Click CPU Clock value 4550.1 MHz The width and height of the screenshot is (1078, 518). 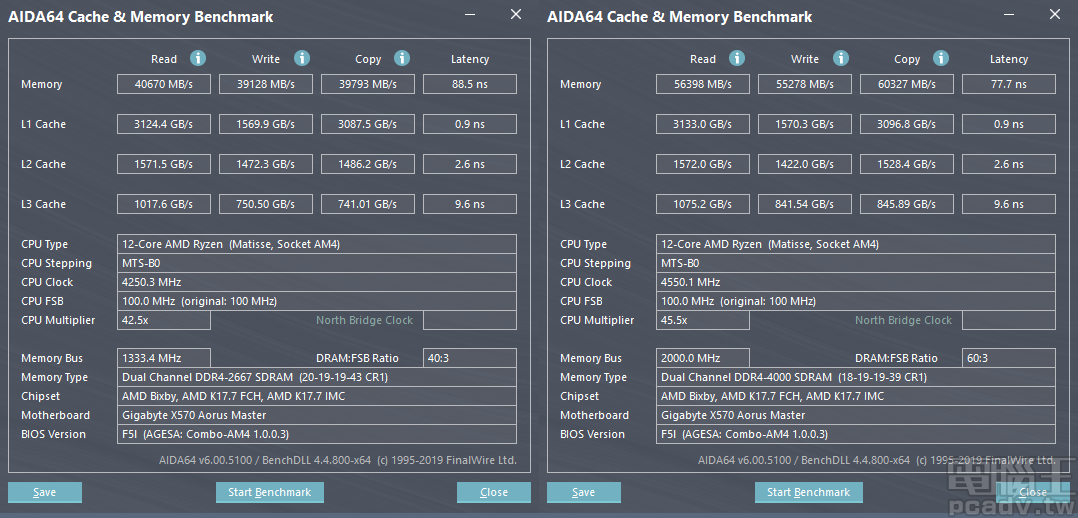[x=856, y=282]
